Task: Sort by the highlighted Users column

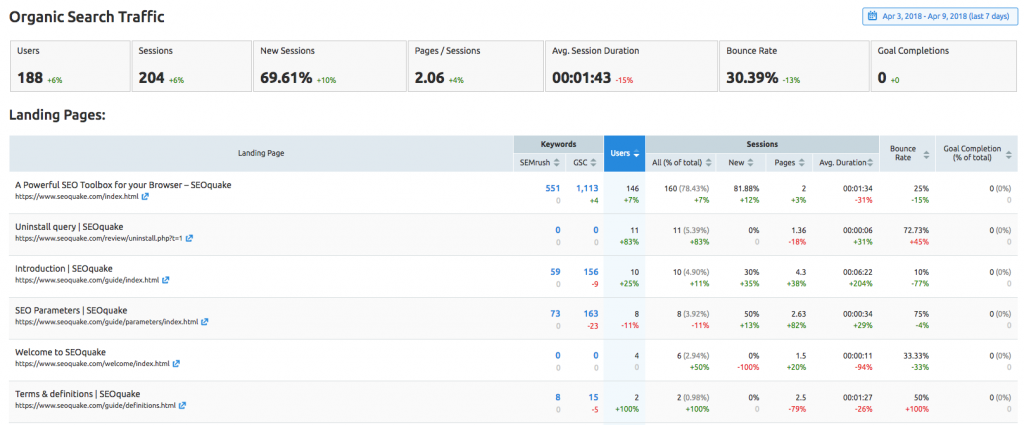Action: pos(624,153)
